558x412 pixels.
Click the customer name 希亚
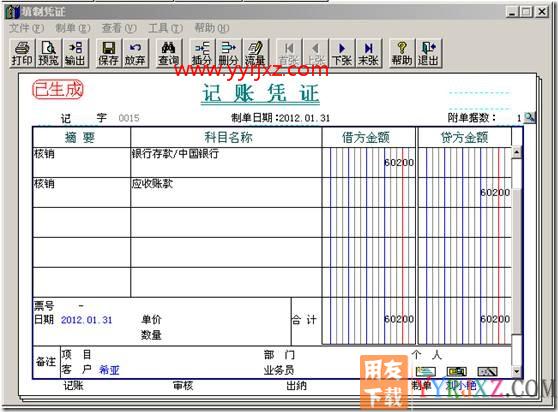pyautogui.click(x=109, y=370)
